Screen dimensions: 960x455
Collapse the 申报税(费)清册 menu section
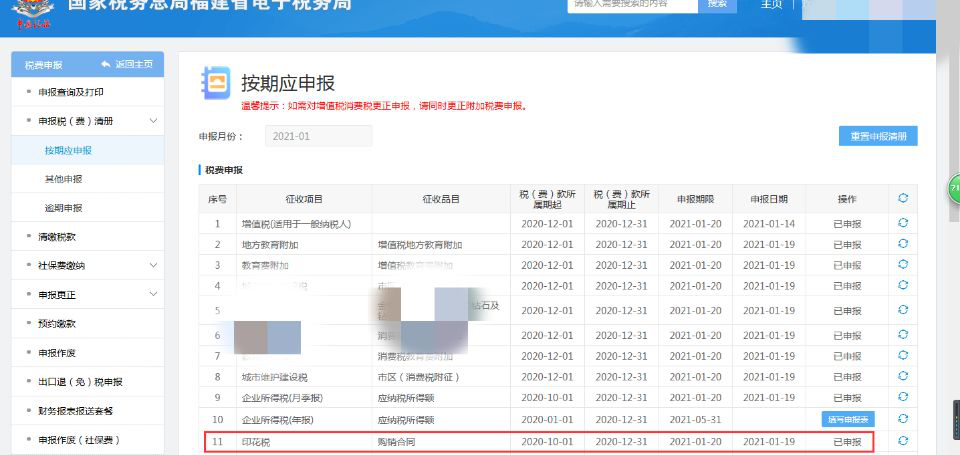point(153,121)
